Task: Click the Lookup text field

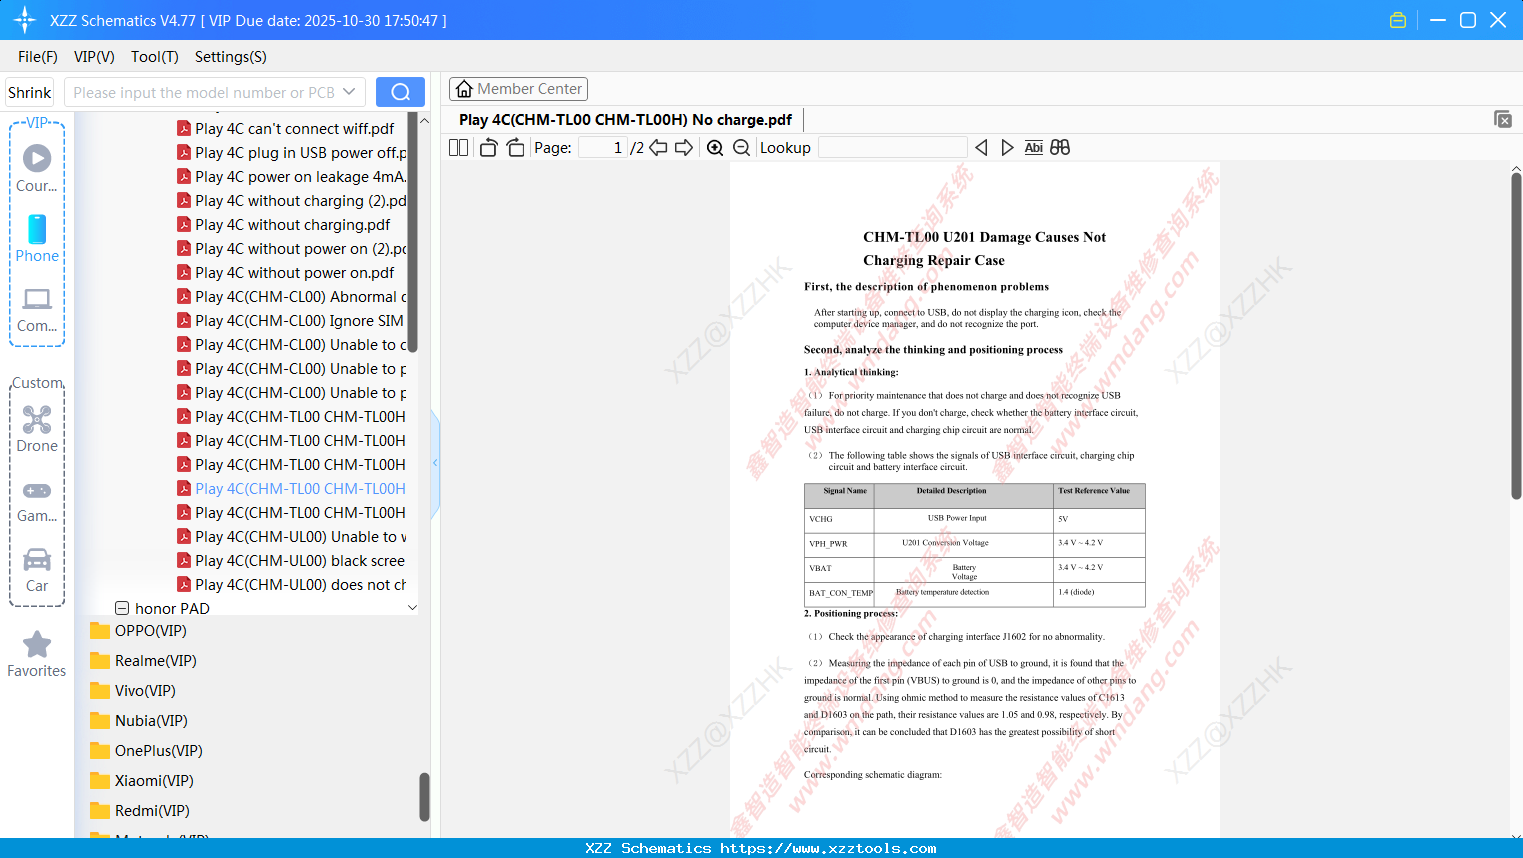Action: pyautogui.click(x=892, y=148)
